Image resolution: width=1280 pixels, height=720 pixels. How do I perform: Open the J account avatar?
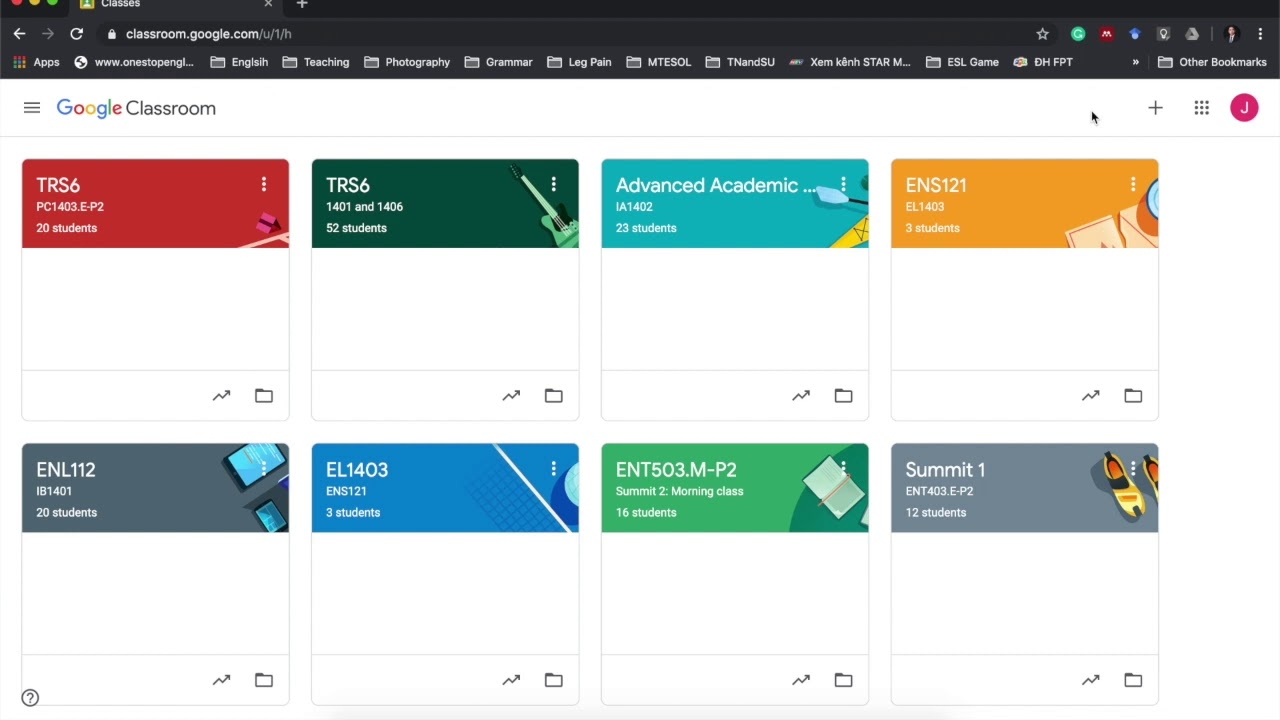tap(1244, 108)
